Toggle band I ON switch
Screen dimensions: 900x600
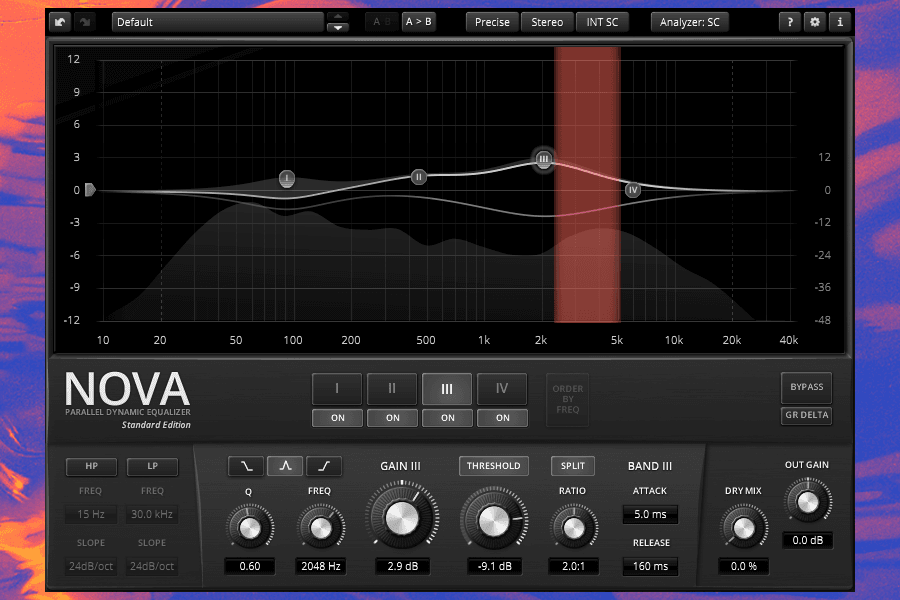pyautogui.click(x=338, y=418)
